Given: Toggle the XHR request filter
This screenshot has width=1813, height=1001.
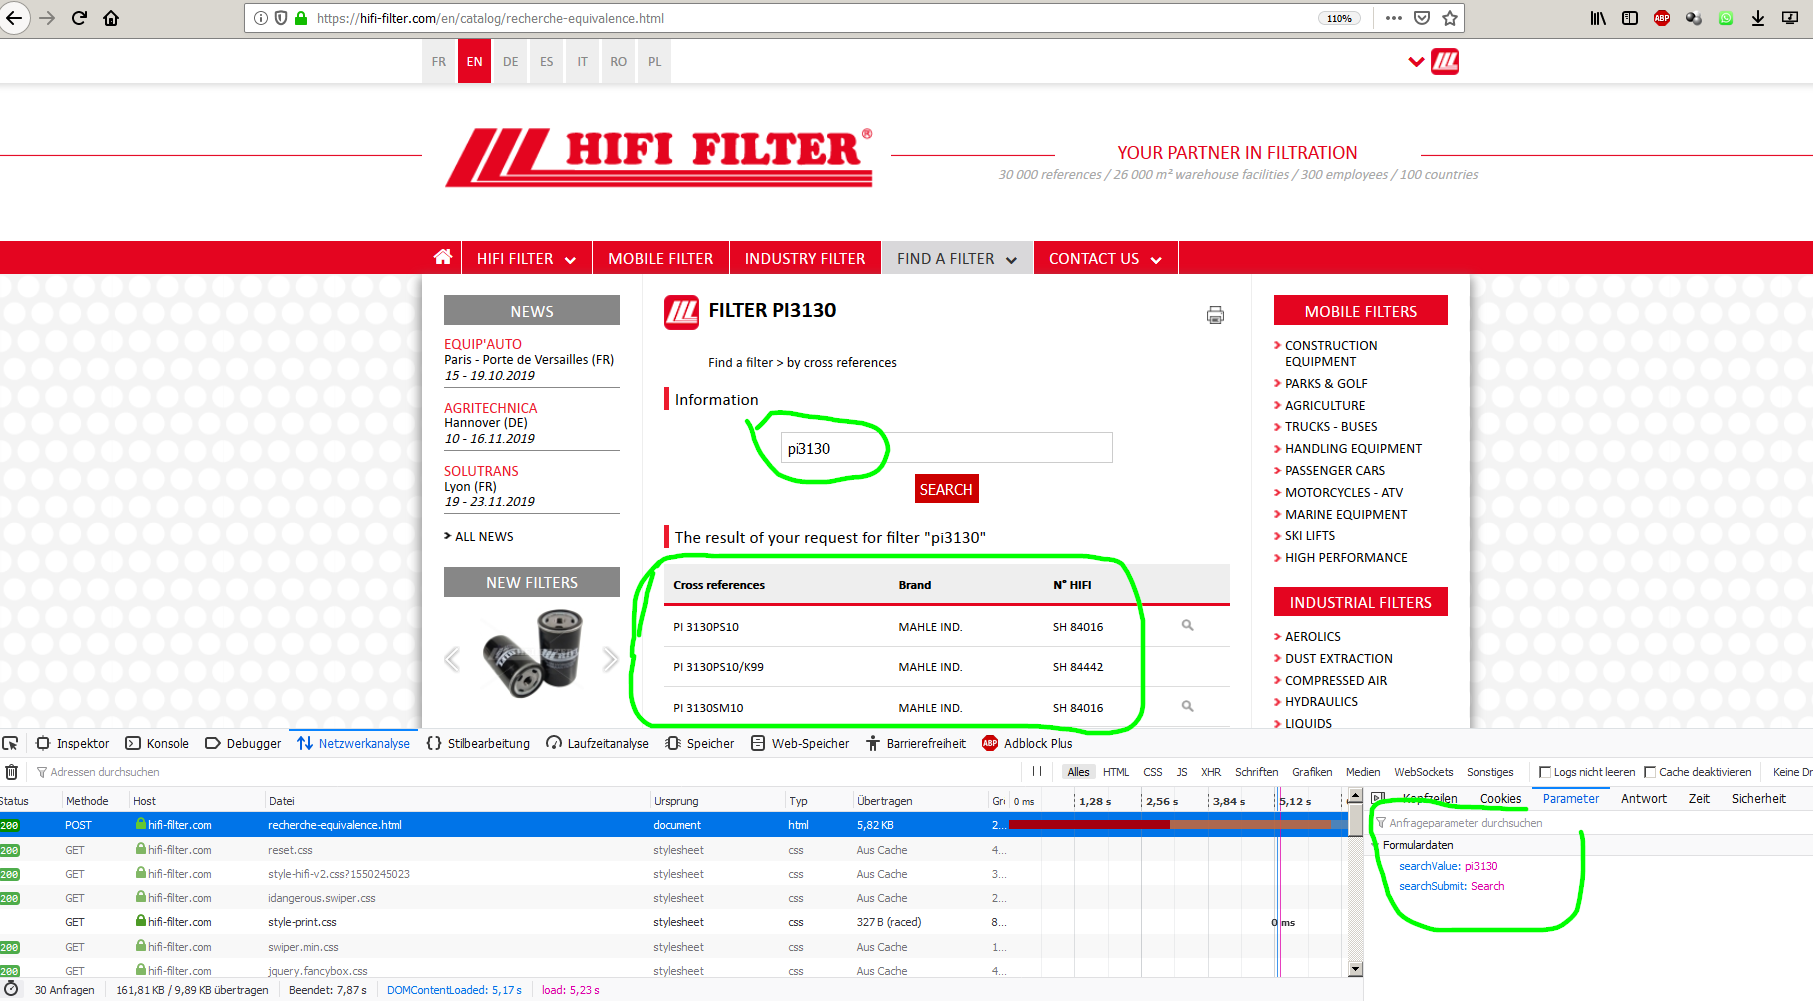Looking at the screenshot, I should pos(1211,772).
